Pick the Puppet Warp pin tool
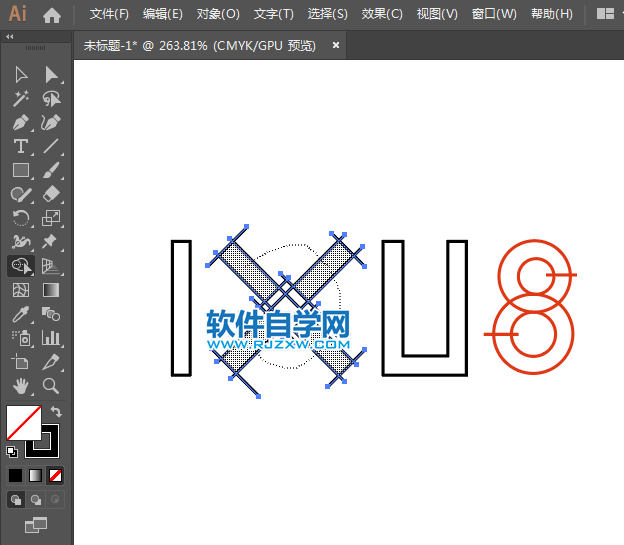Viewport: 624px width, 545px height. [x=51, y=242]
